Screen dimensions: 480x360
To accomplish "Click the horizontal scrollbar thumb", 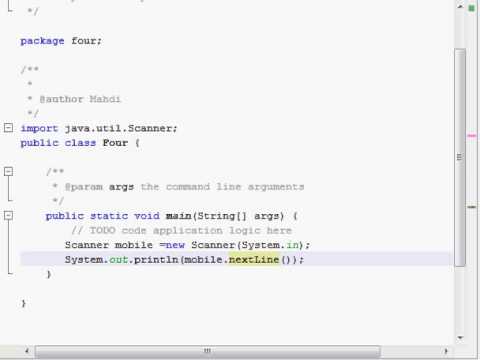I will (207, 351).
